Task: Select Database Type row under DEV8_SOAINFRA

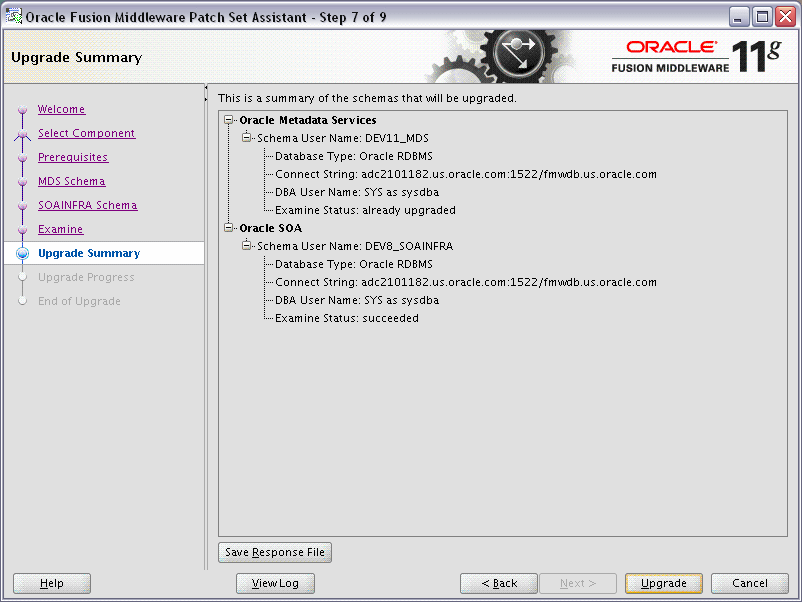Action: pos(353,264)
